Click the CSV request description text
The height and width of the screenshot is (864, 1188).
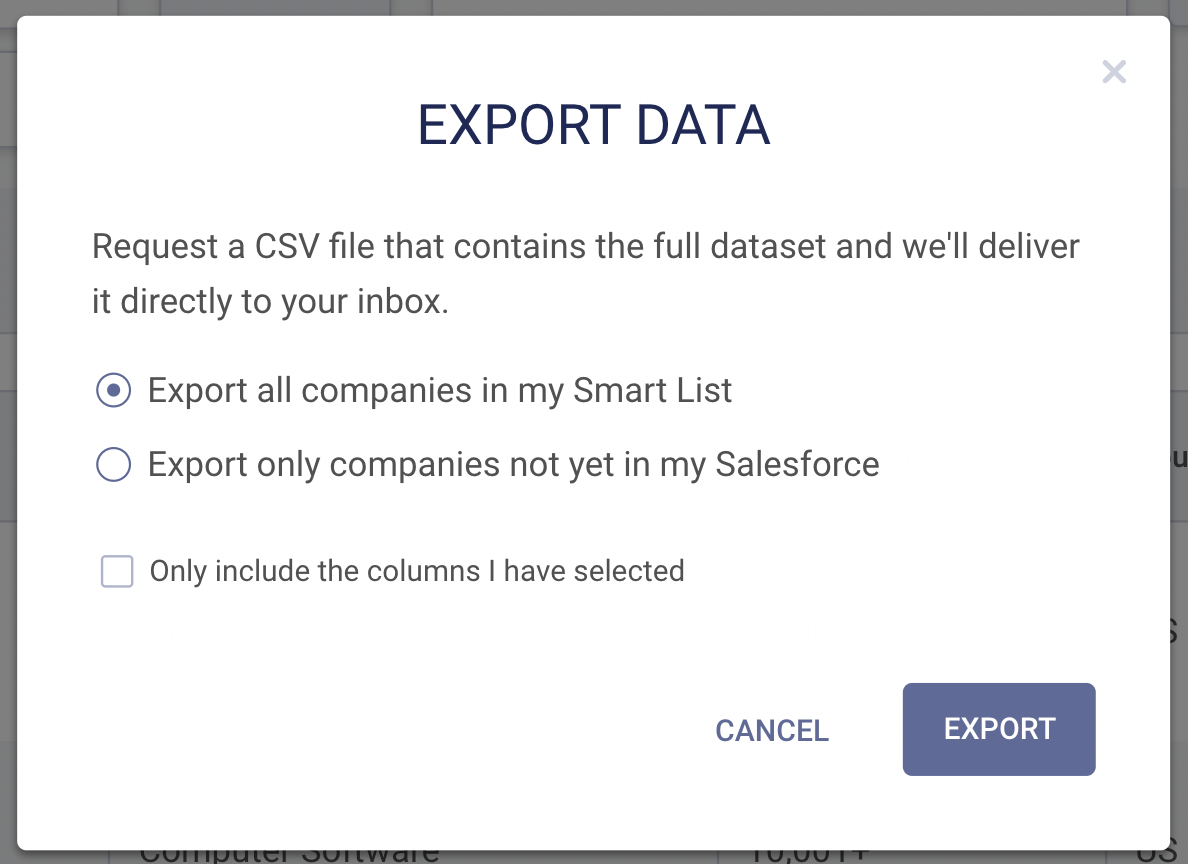585,273
